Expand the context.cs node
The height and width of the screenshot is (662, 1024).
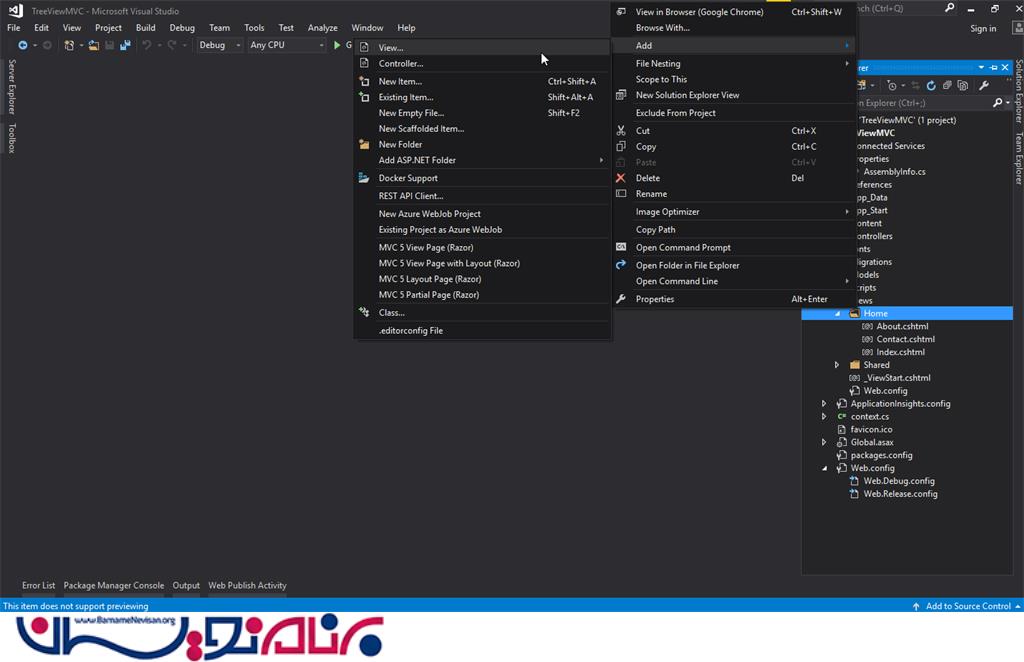pos(824,417)
